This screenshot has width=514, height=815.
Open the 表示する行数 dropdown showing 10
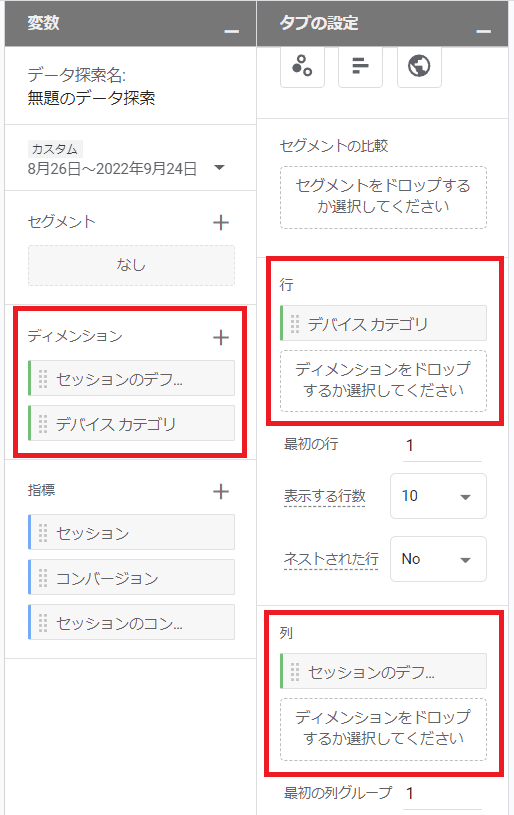(438, 496)
